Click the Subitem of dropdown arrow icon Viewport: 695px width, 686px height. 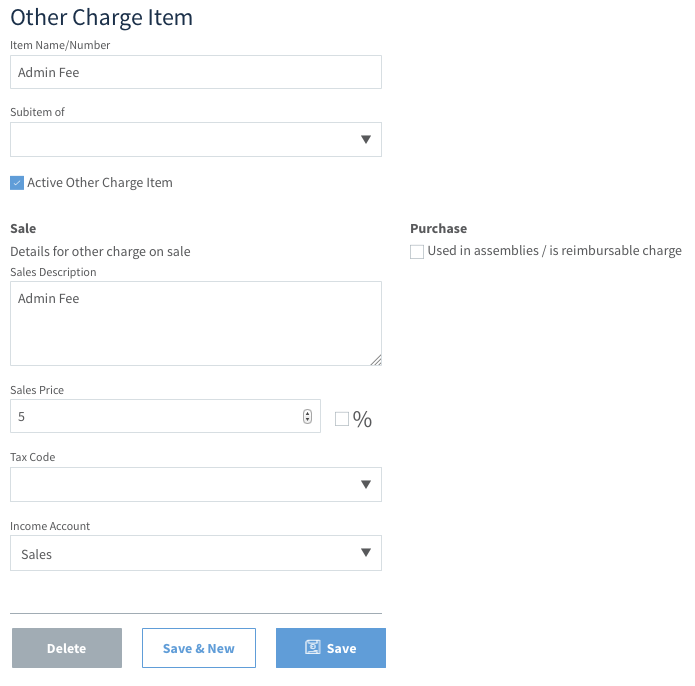(366, 140)
